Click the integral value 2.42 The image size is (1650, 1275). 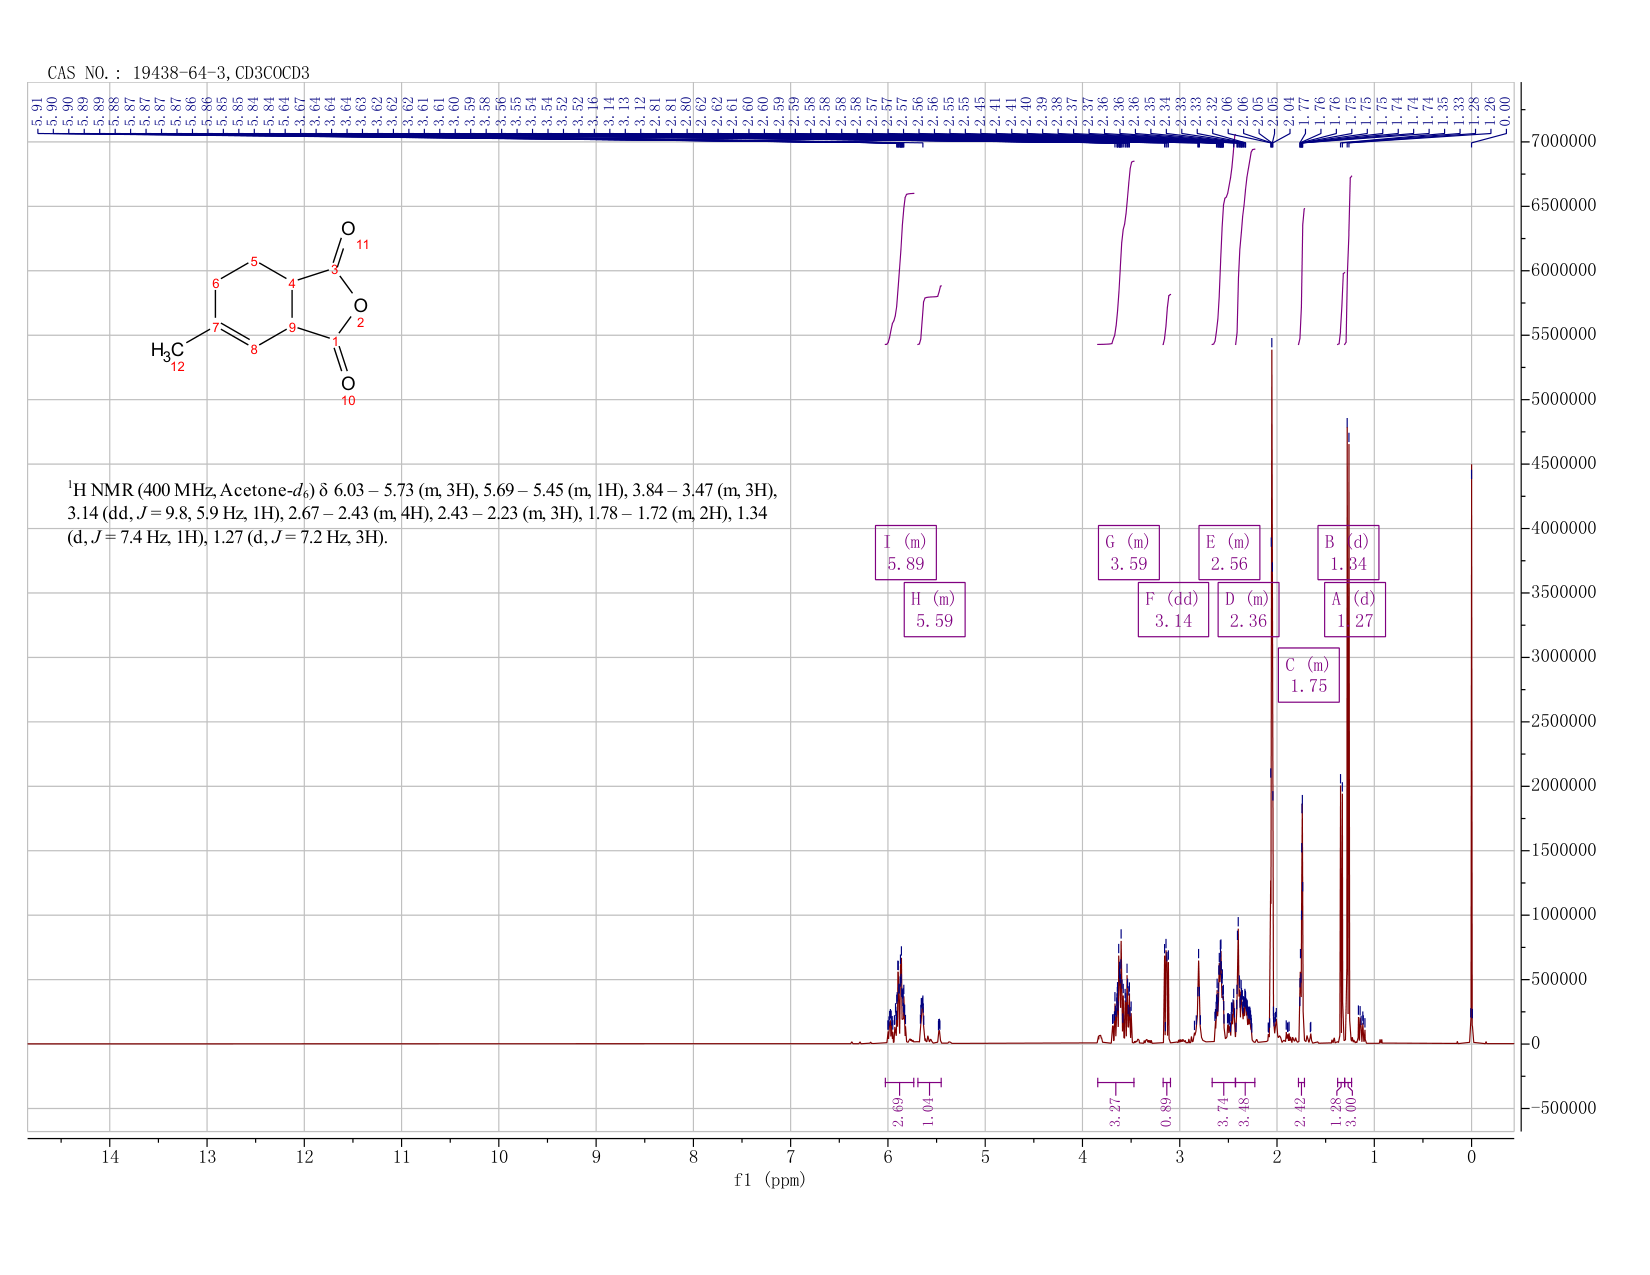(x=1301, y=1111)
